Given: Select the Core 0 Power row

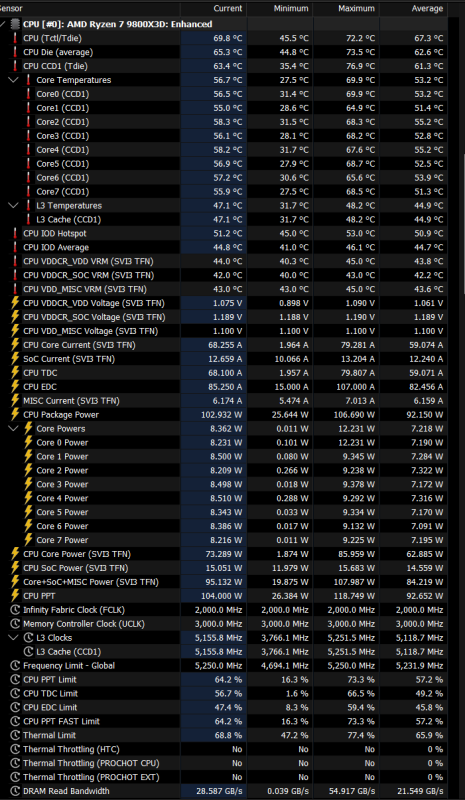Looking at the screenshot, I should (x=224, y=442).
